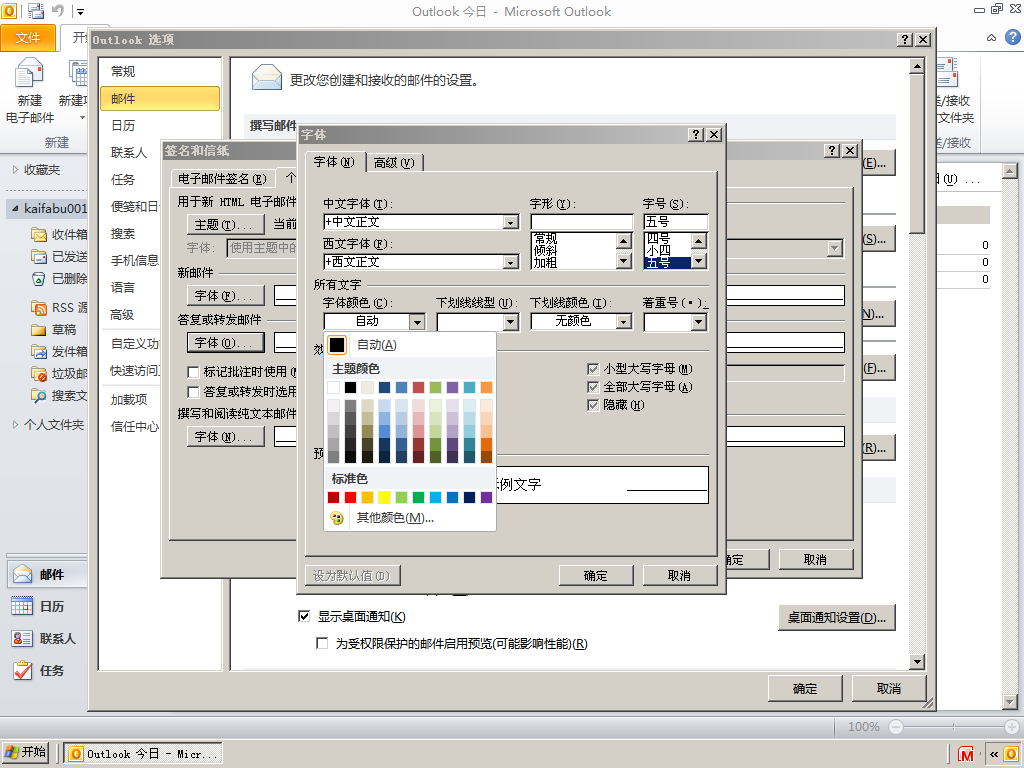Image resolution: width=1024 pixels, height=768 pixels.
Task: Pick the orange swatch in the 主题颜色 top row
Action: 487,387
